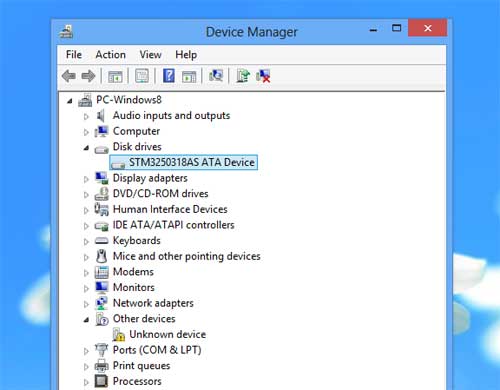Click the blue Help question mark icon

pyautogui.click(x=169, y=76)
